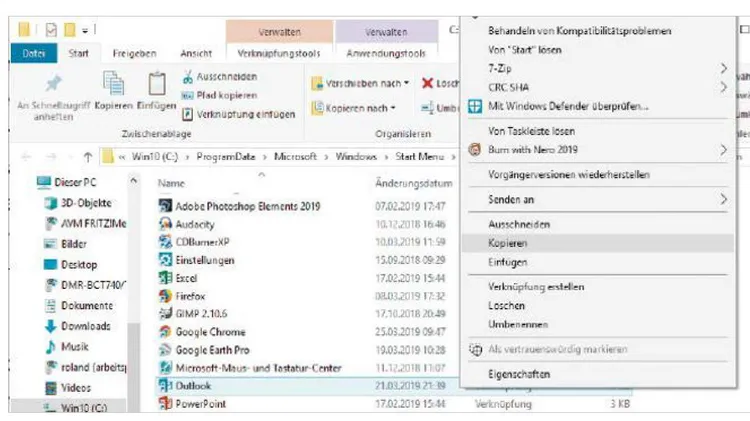750x421 pixels.
Task: Click the navigation pane scroll-up arrow
Action: [133, 181]
